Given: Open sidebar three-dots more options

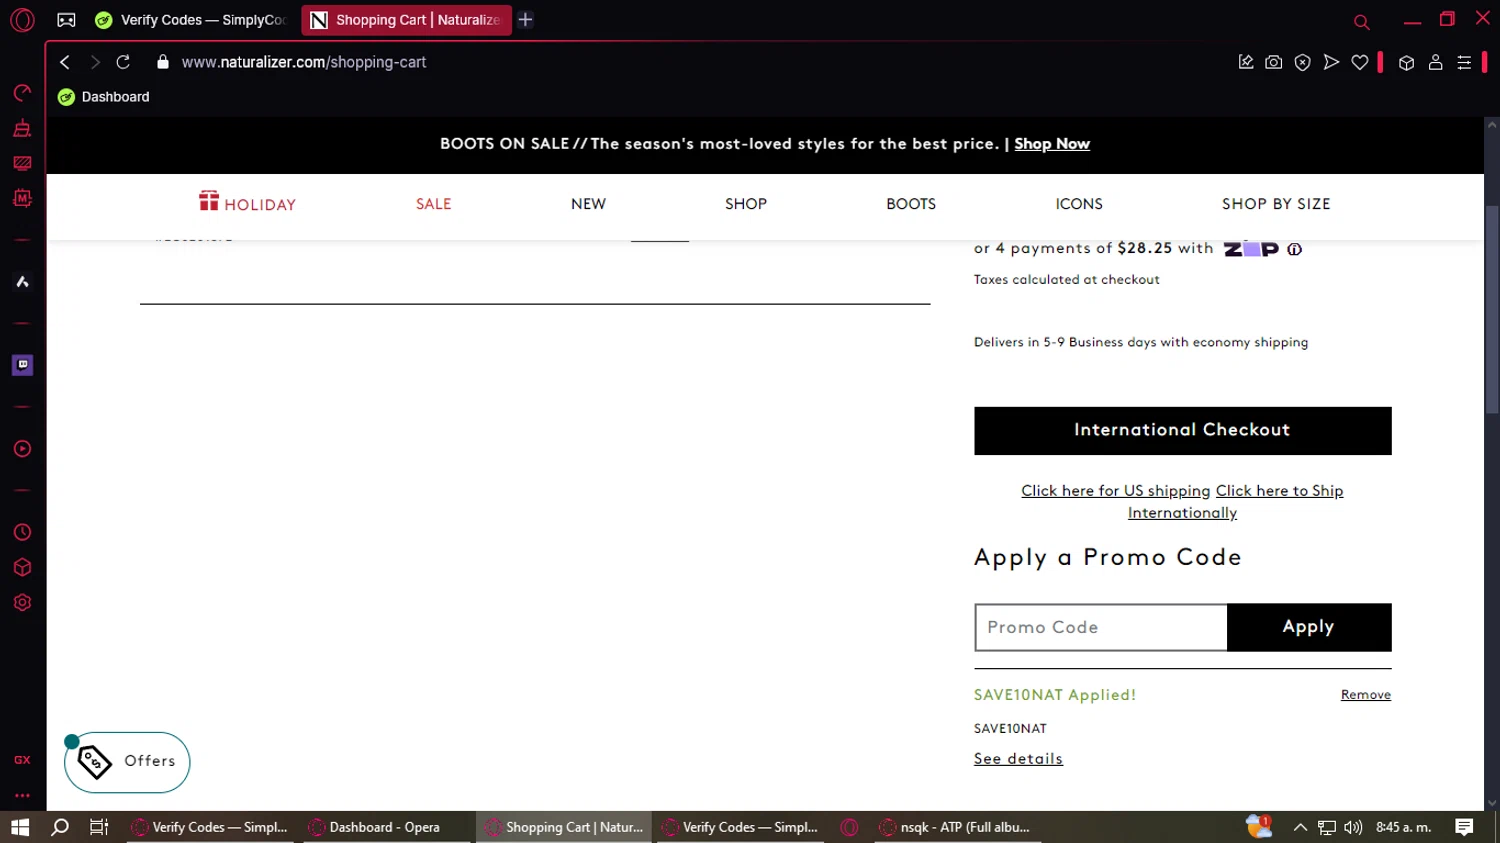Looking at the screenshot, I should [22, 795].
